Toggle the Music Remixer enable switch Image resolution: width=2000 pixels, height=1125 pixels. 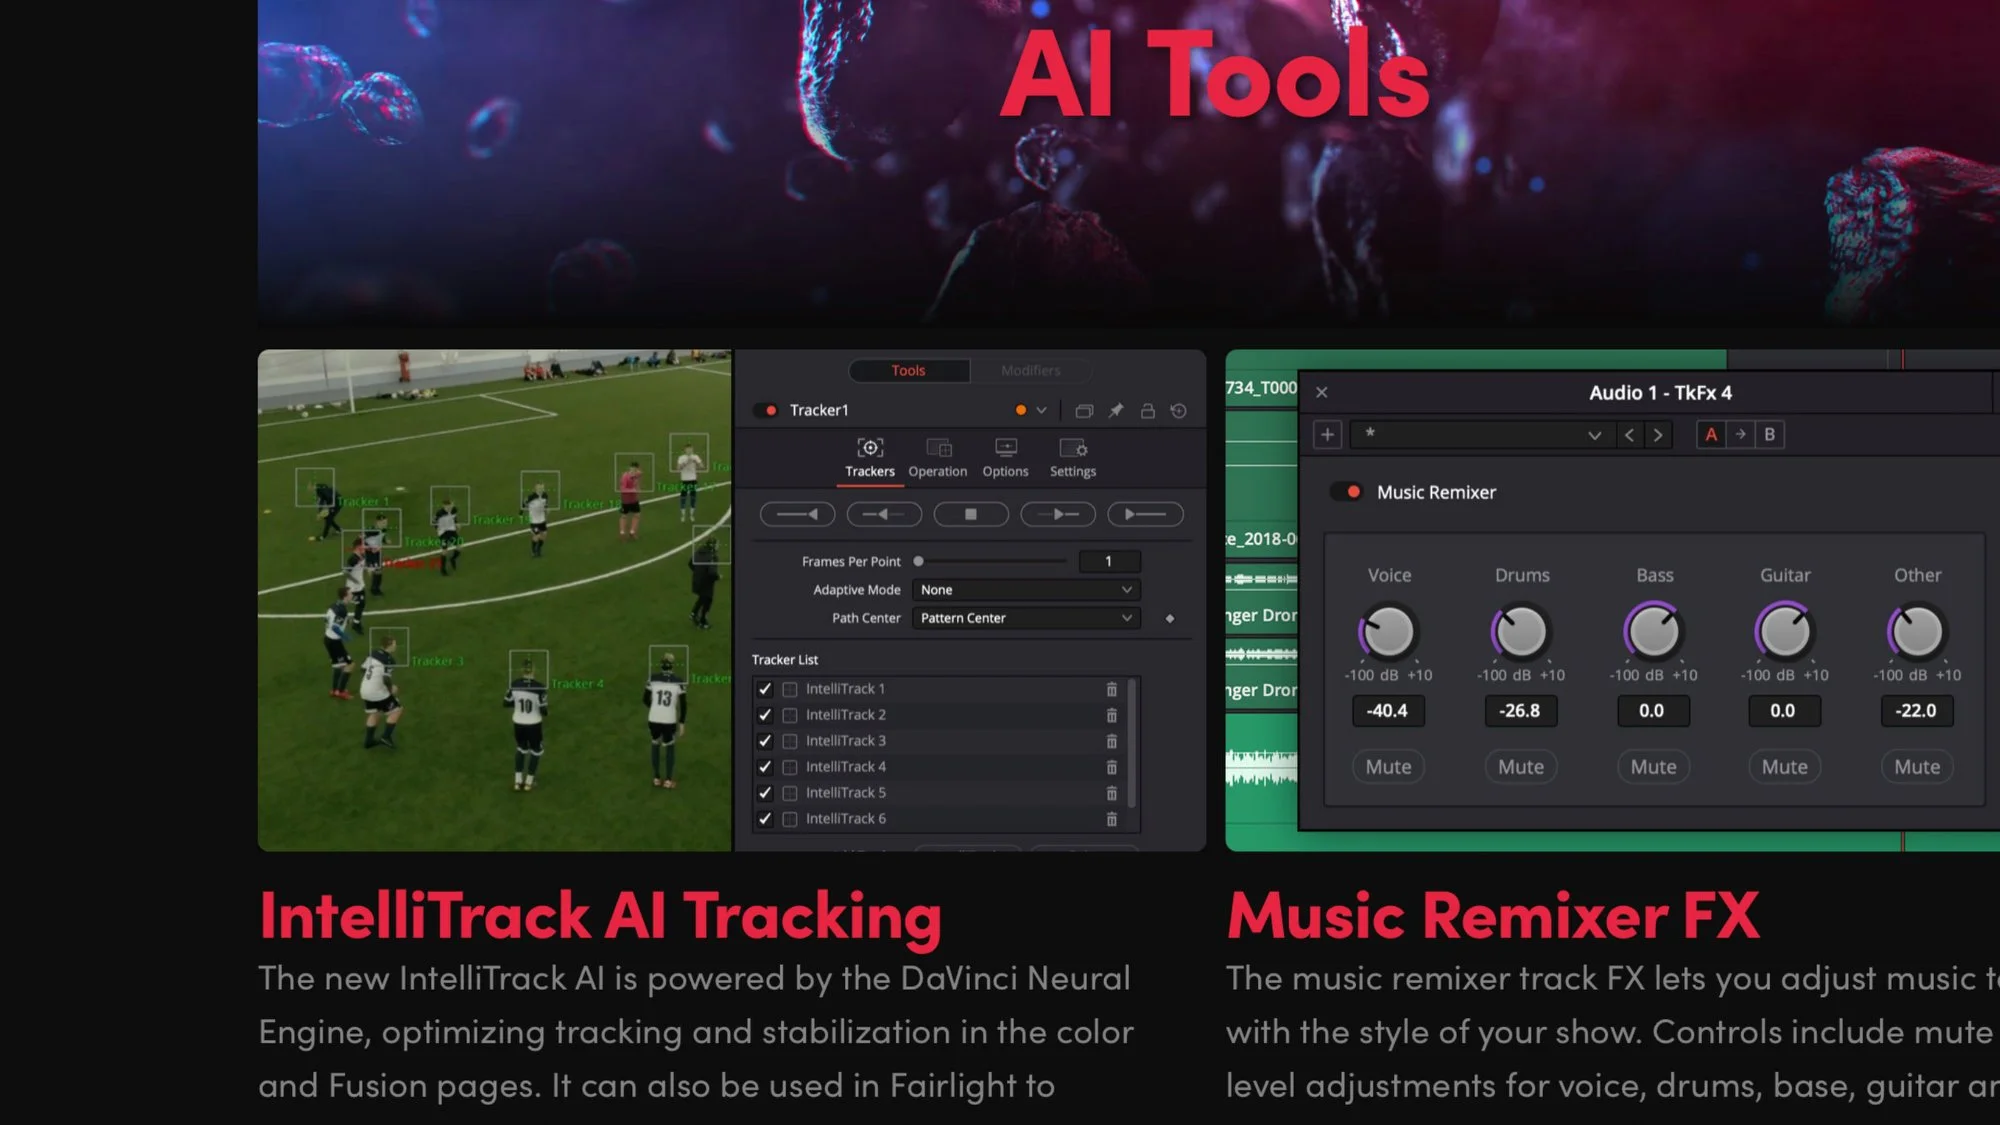tap(1346, 492)
